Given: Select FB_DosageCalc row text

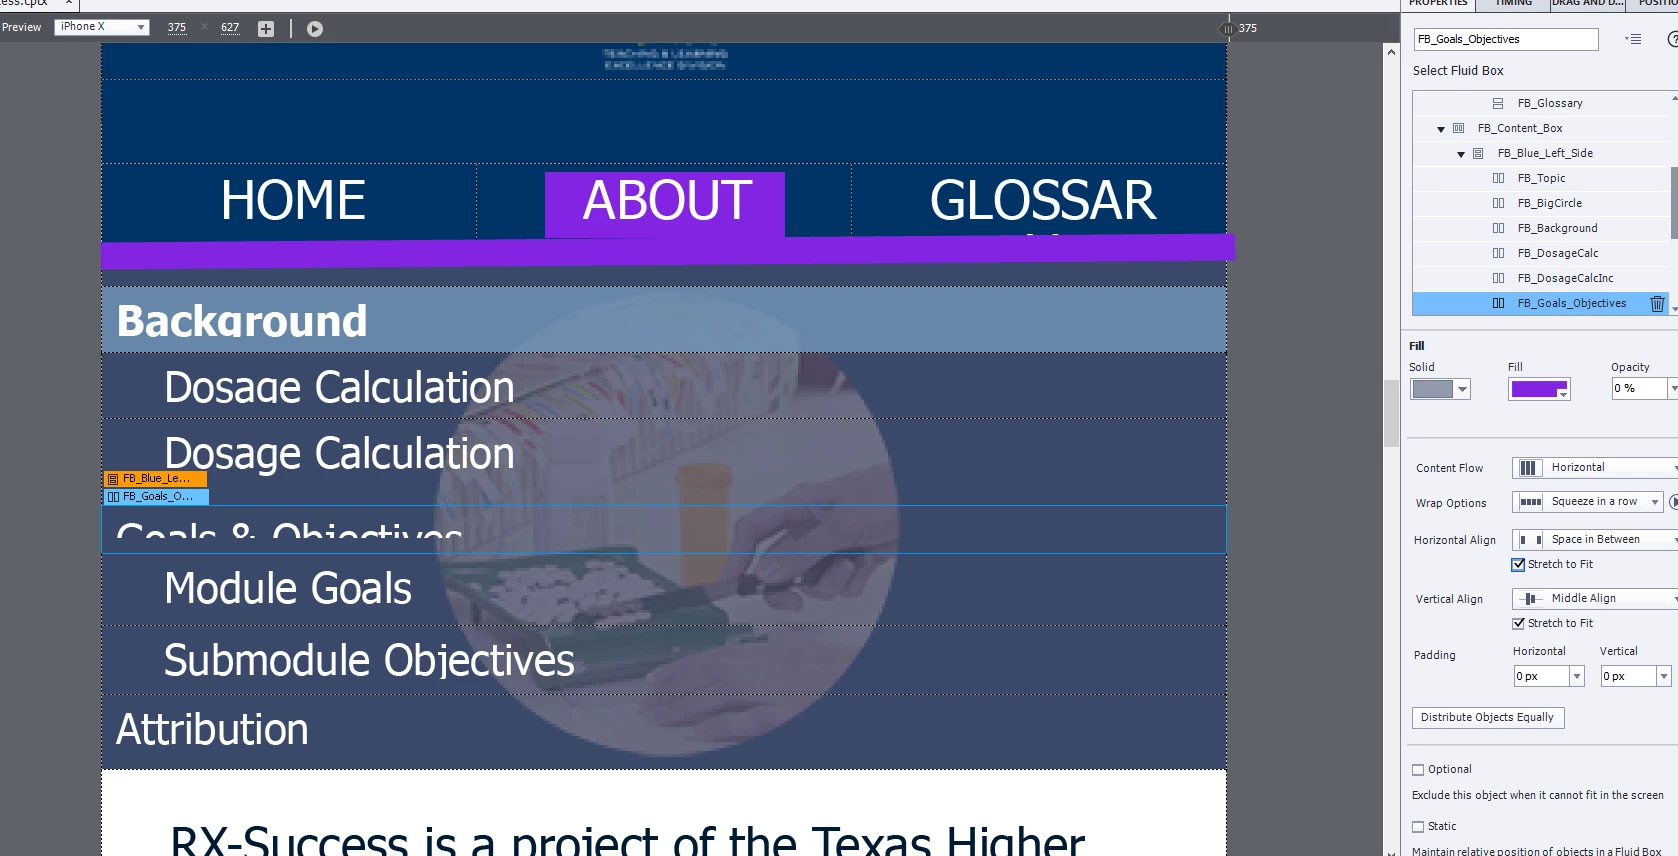Looking at the screenshot, I should point(1557,253).
